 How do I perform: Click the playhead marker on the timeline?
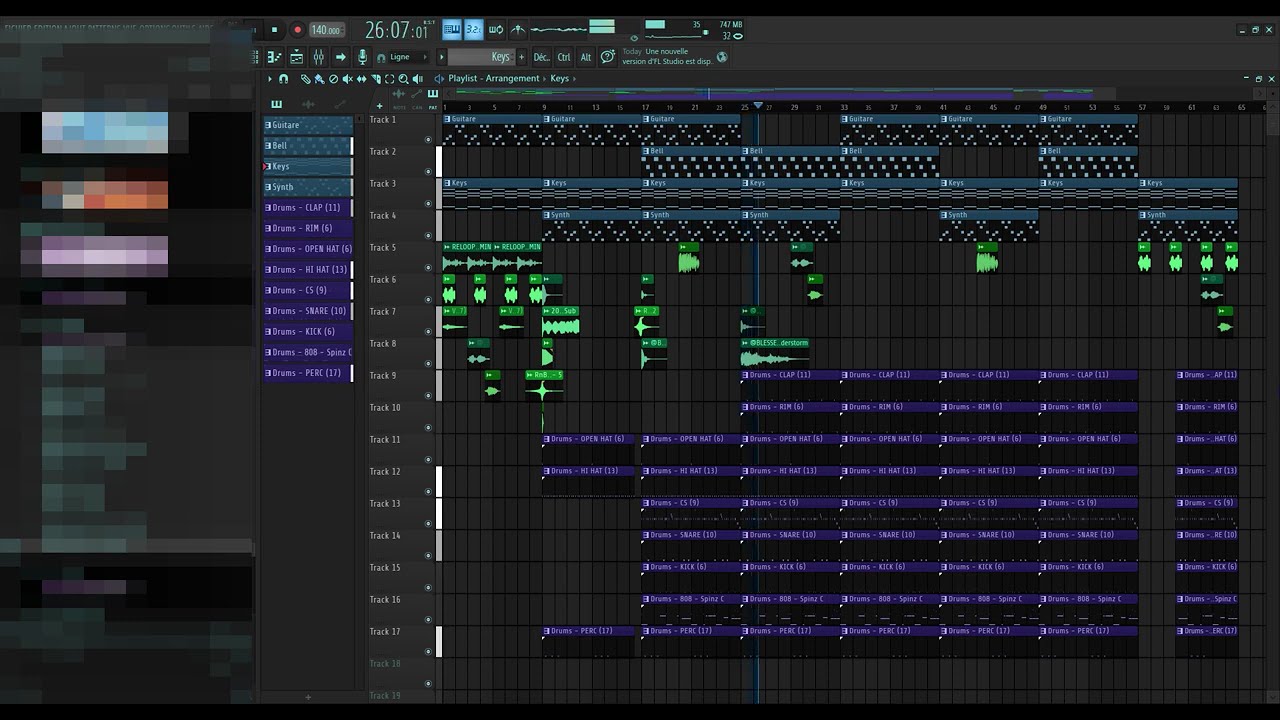[x=758, y=106]
